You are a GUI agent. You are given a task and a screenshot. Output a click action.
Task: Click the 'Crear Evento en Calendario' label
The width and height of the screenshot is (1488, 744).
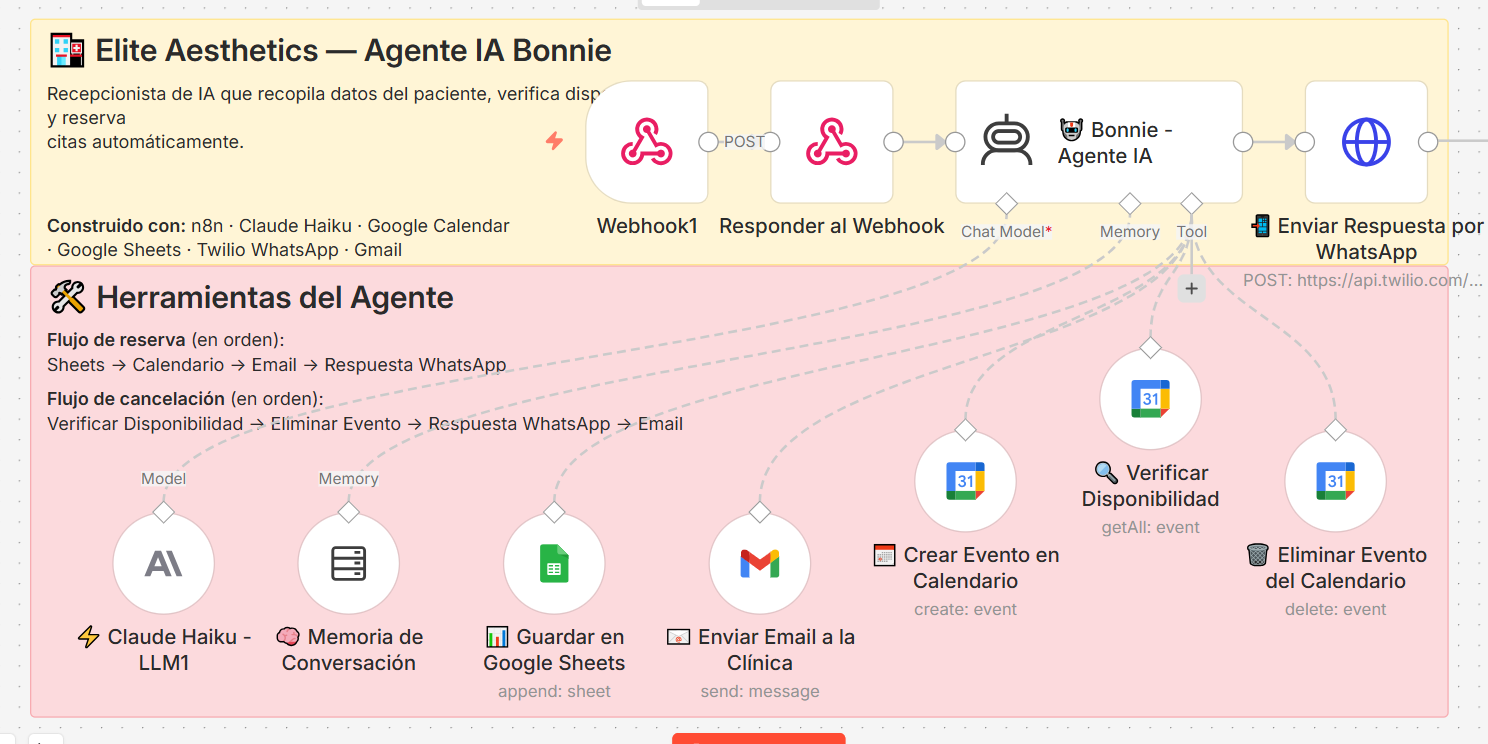click(965, 568)
